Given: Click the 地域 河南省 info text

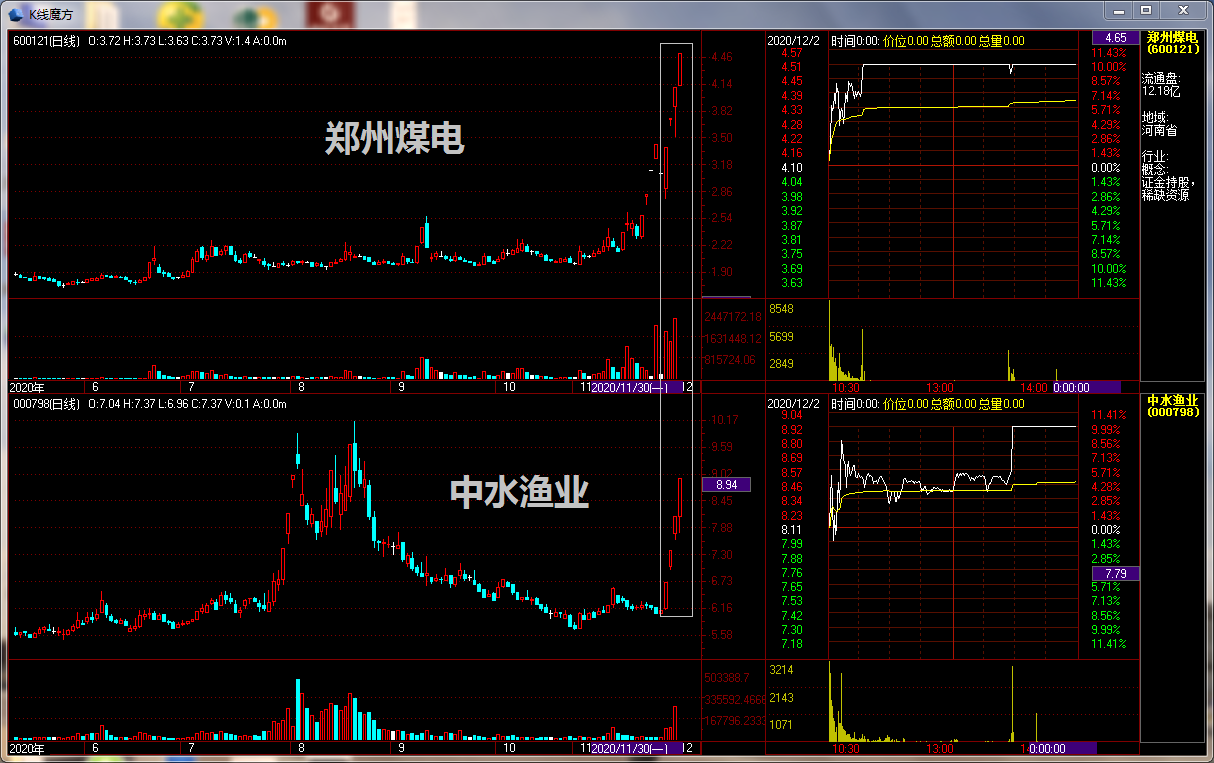Looking at the screenshot, I should click(x=1158, y=123).
